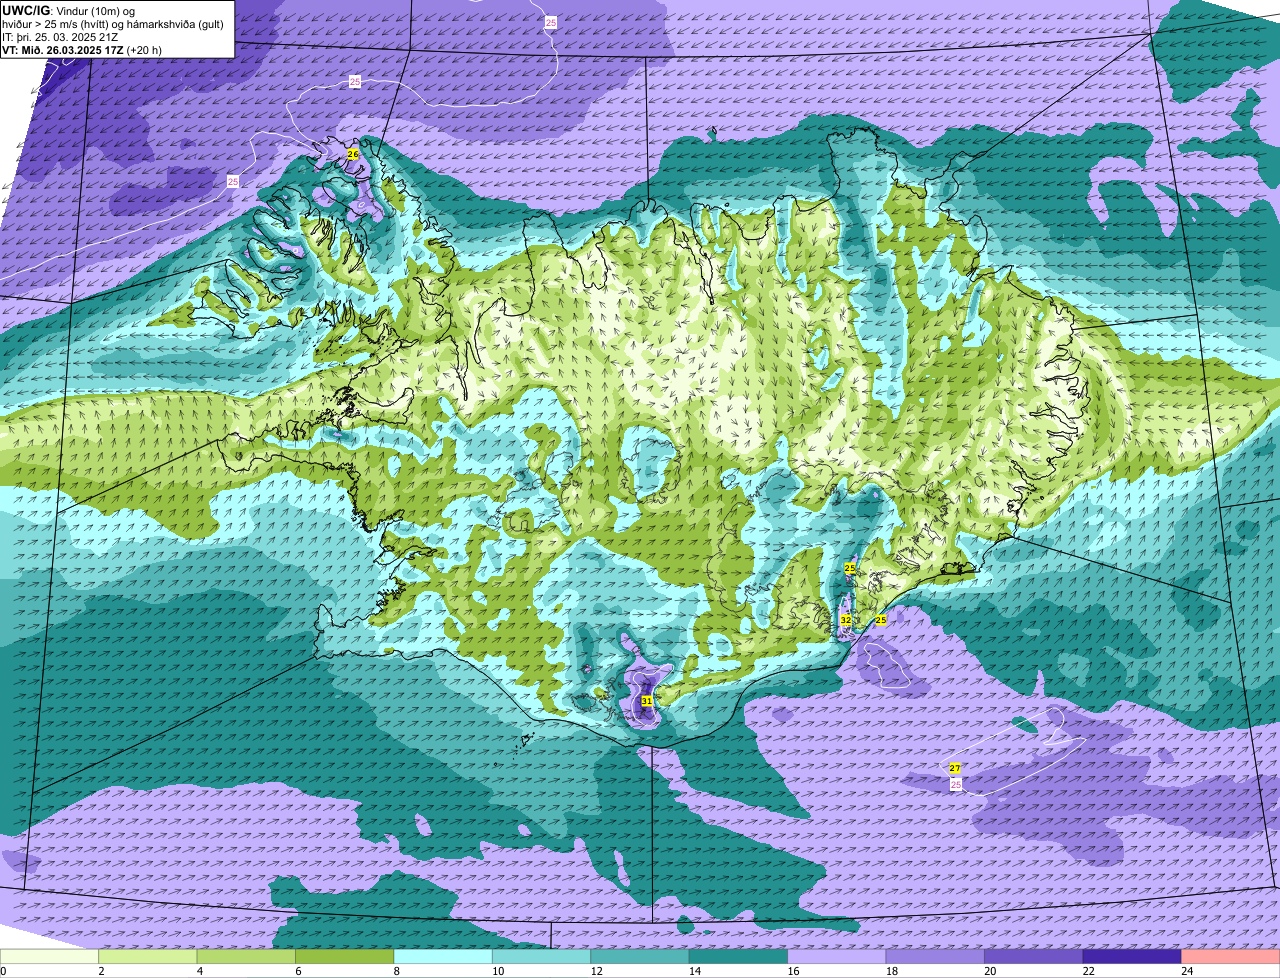Select the 8–10 m/s pale cyan swatch

point(443,956)
